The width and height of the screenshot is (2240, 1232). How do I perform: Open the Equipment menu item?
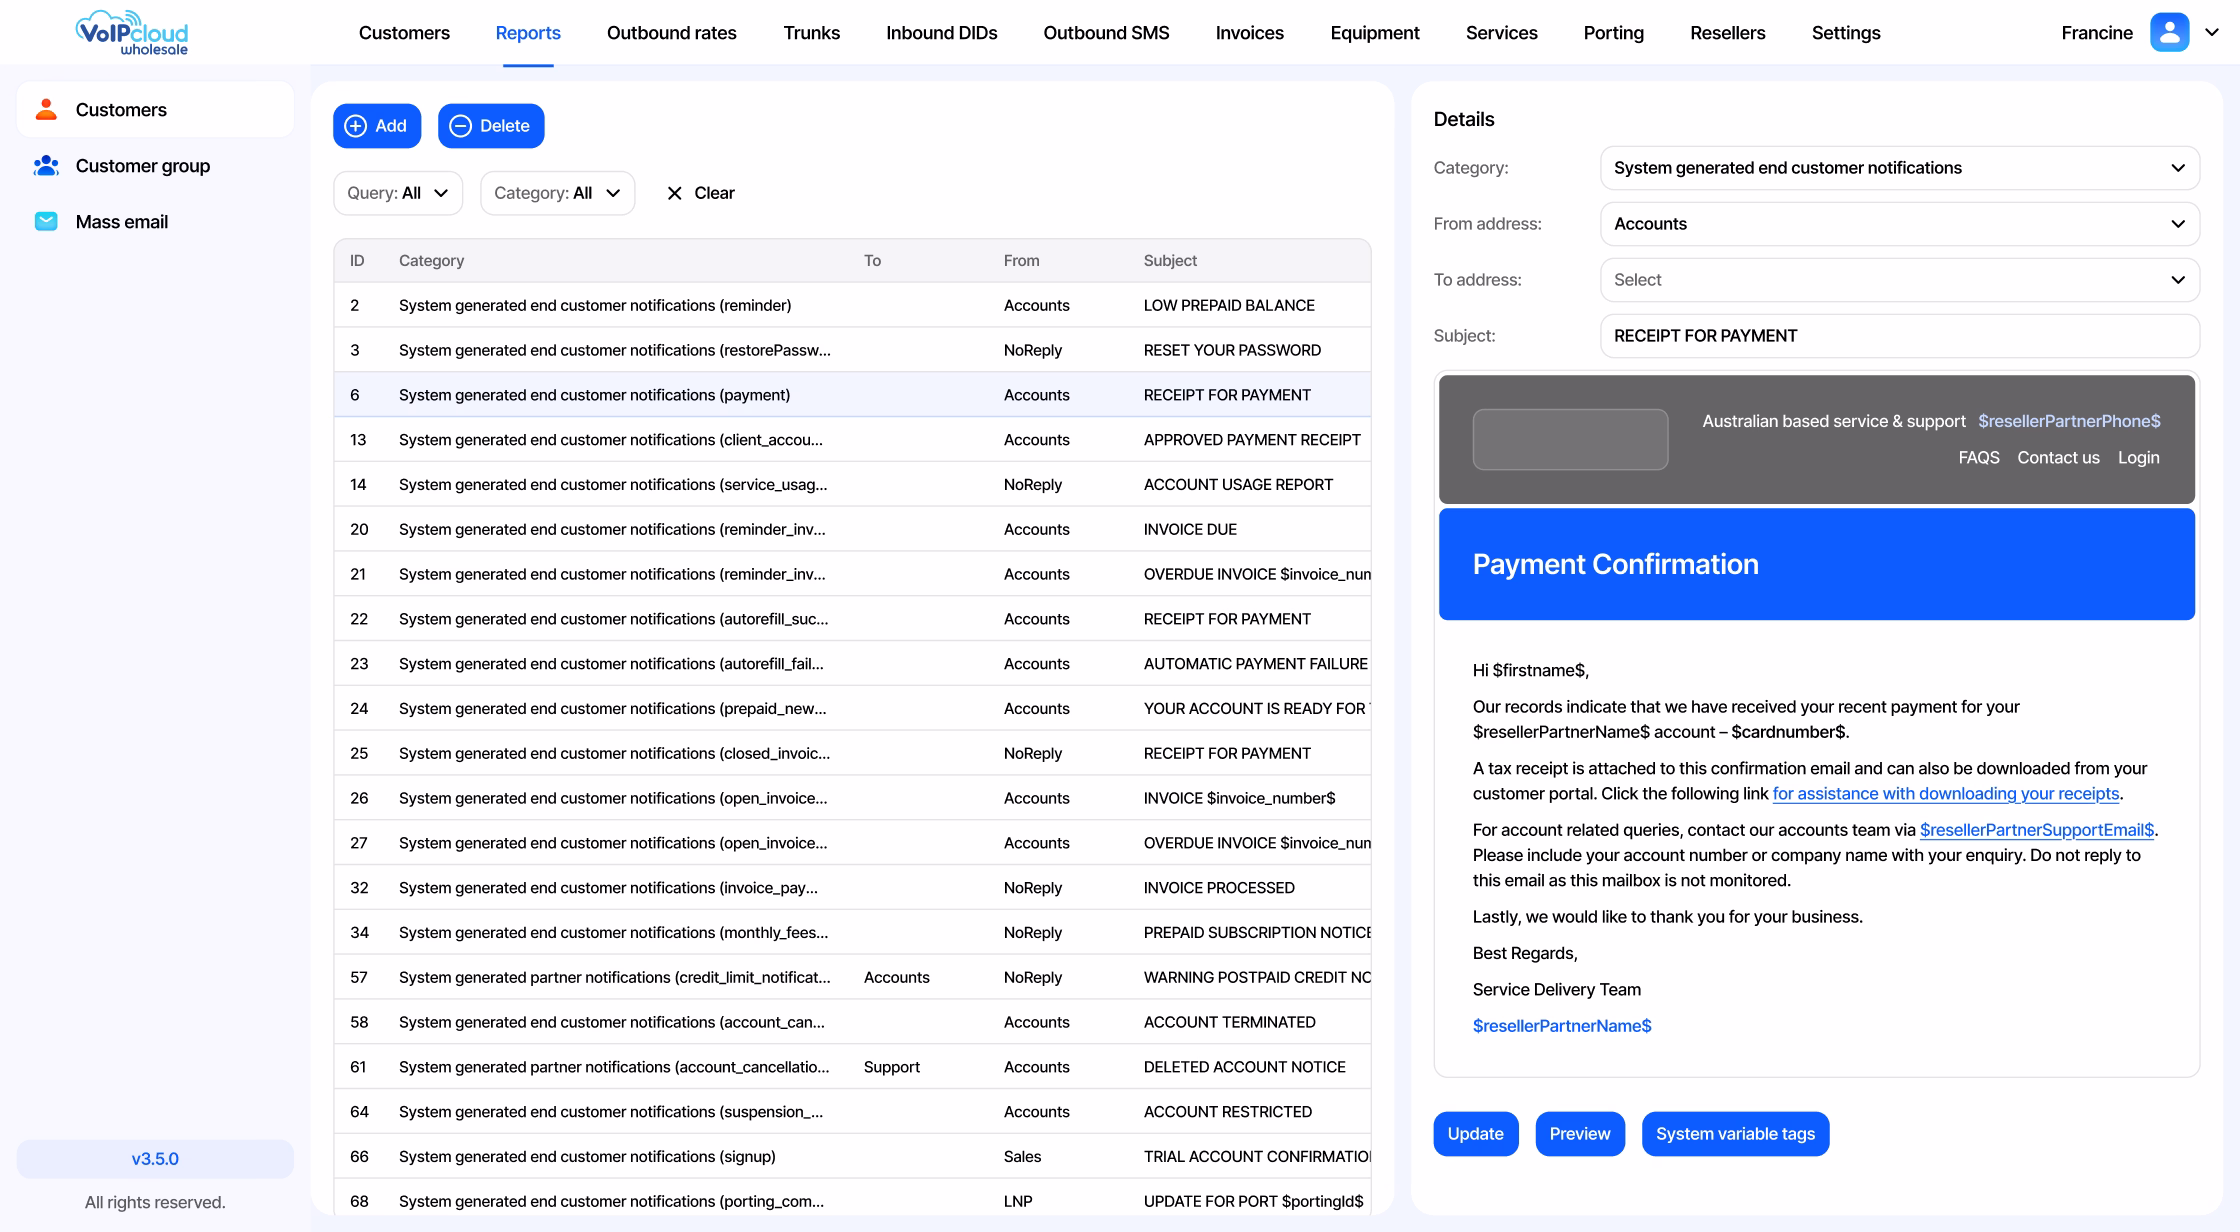1375,33
